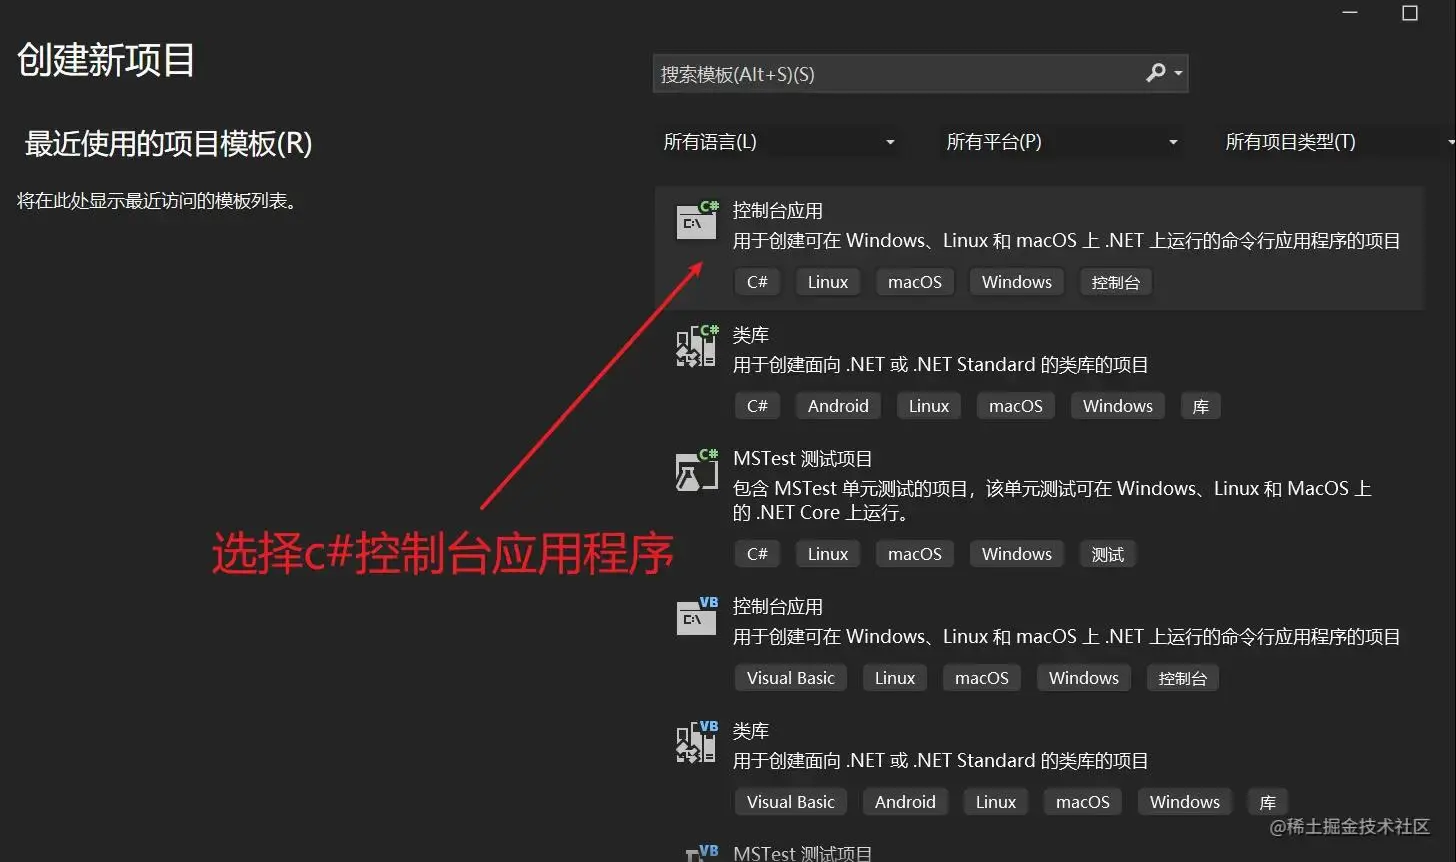Click the arrow beside the search magnifier
The width and height of the screenshot is (1456, 862).
[x=1178, y=73]
